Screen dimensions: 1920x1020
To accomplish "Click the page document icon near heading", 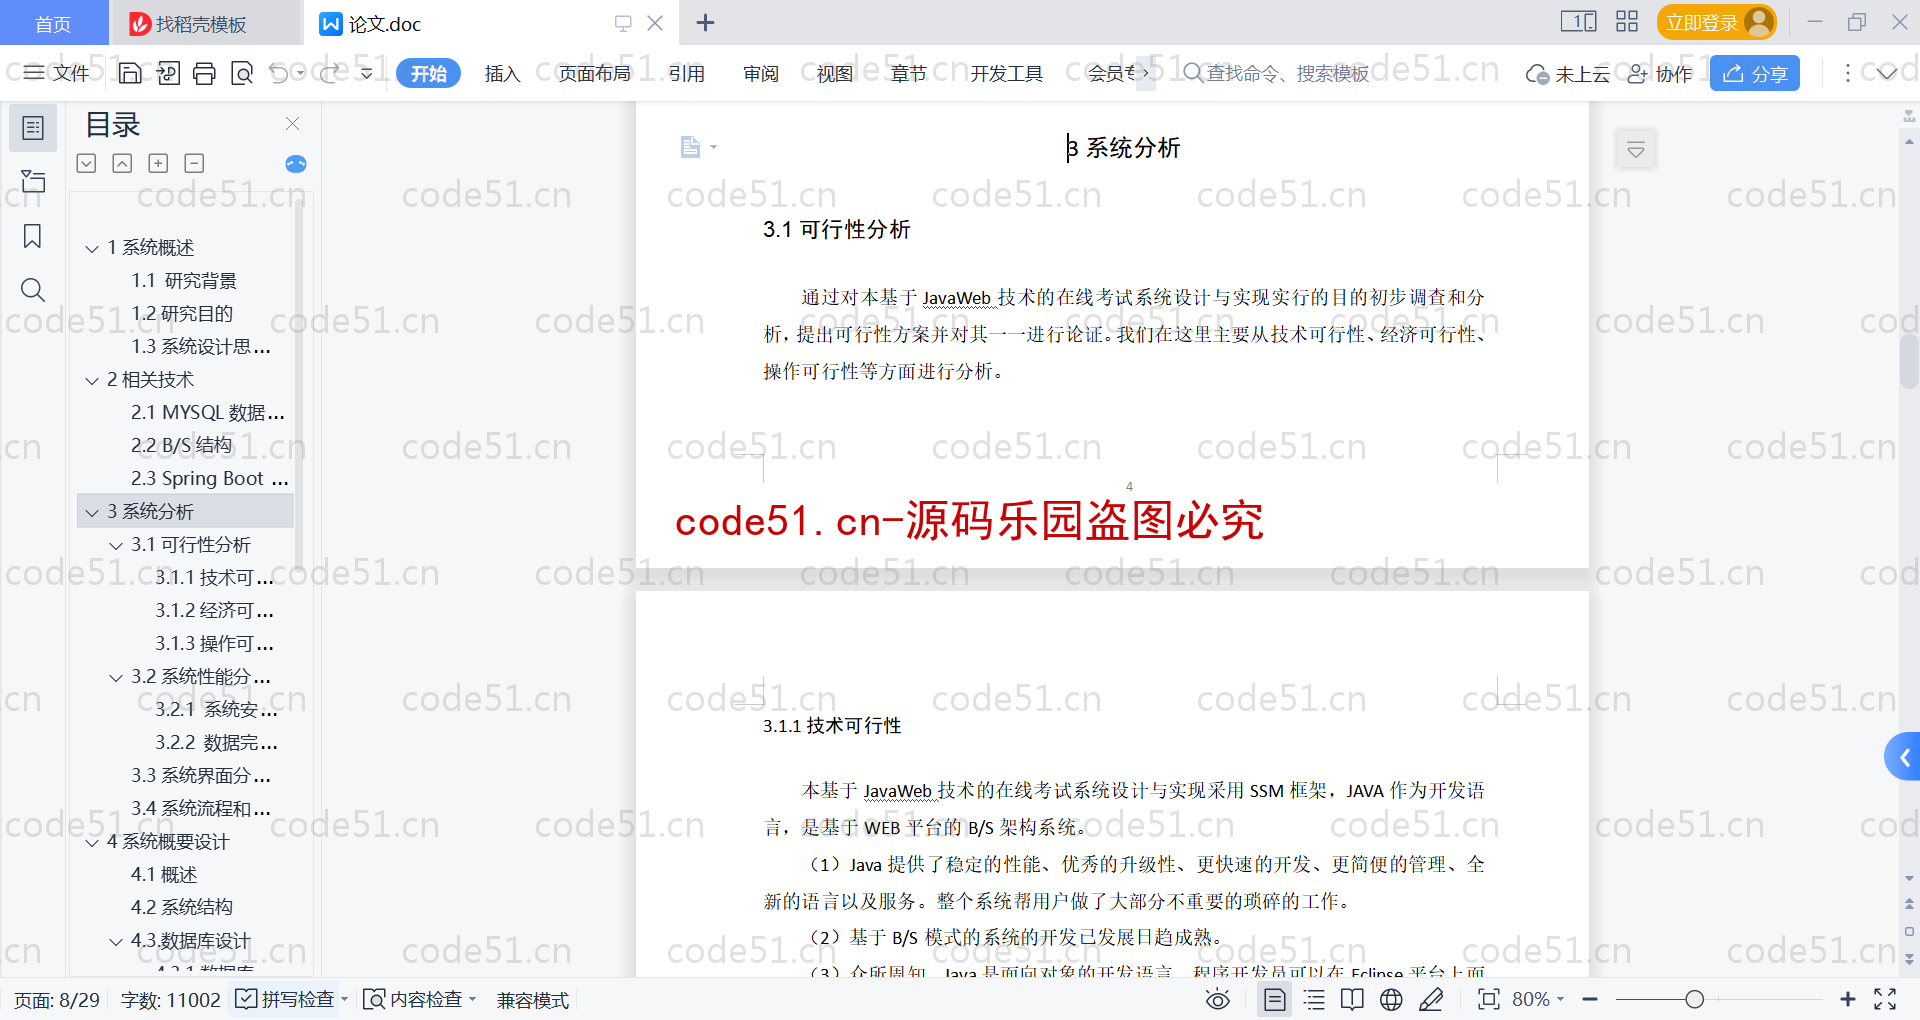I will (x=690, y=147).
